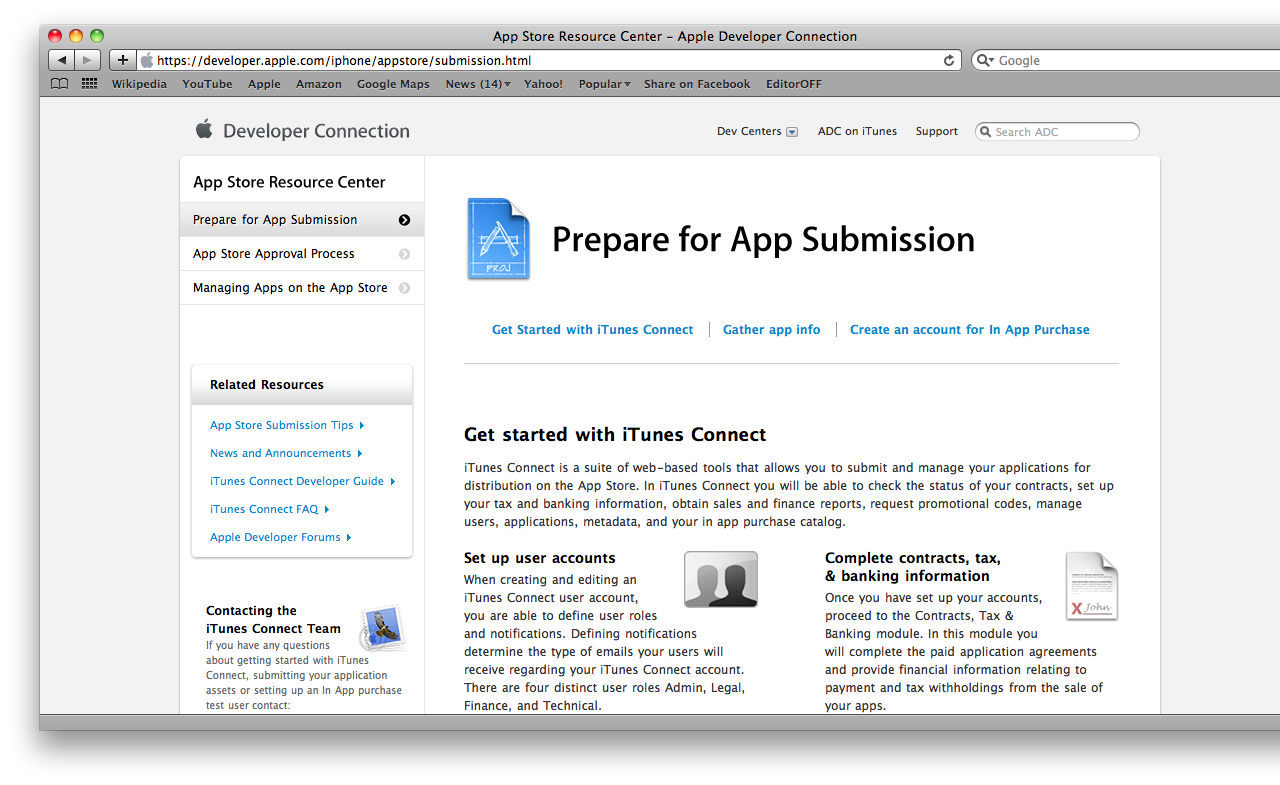The width and height of the screenshot is (1280, 785).
Task: Click Share on Facebook bookmark
Action: point(697,84)
